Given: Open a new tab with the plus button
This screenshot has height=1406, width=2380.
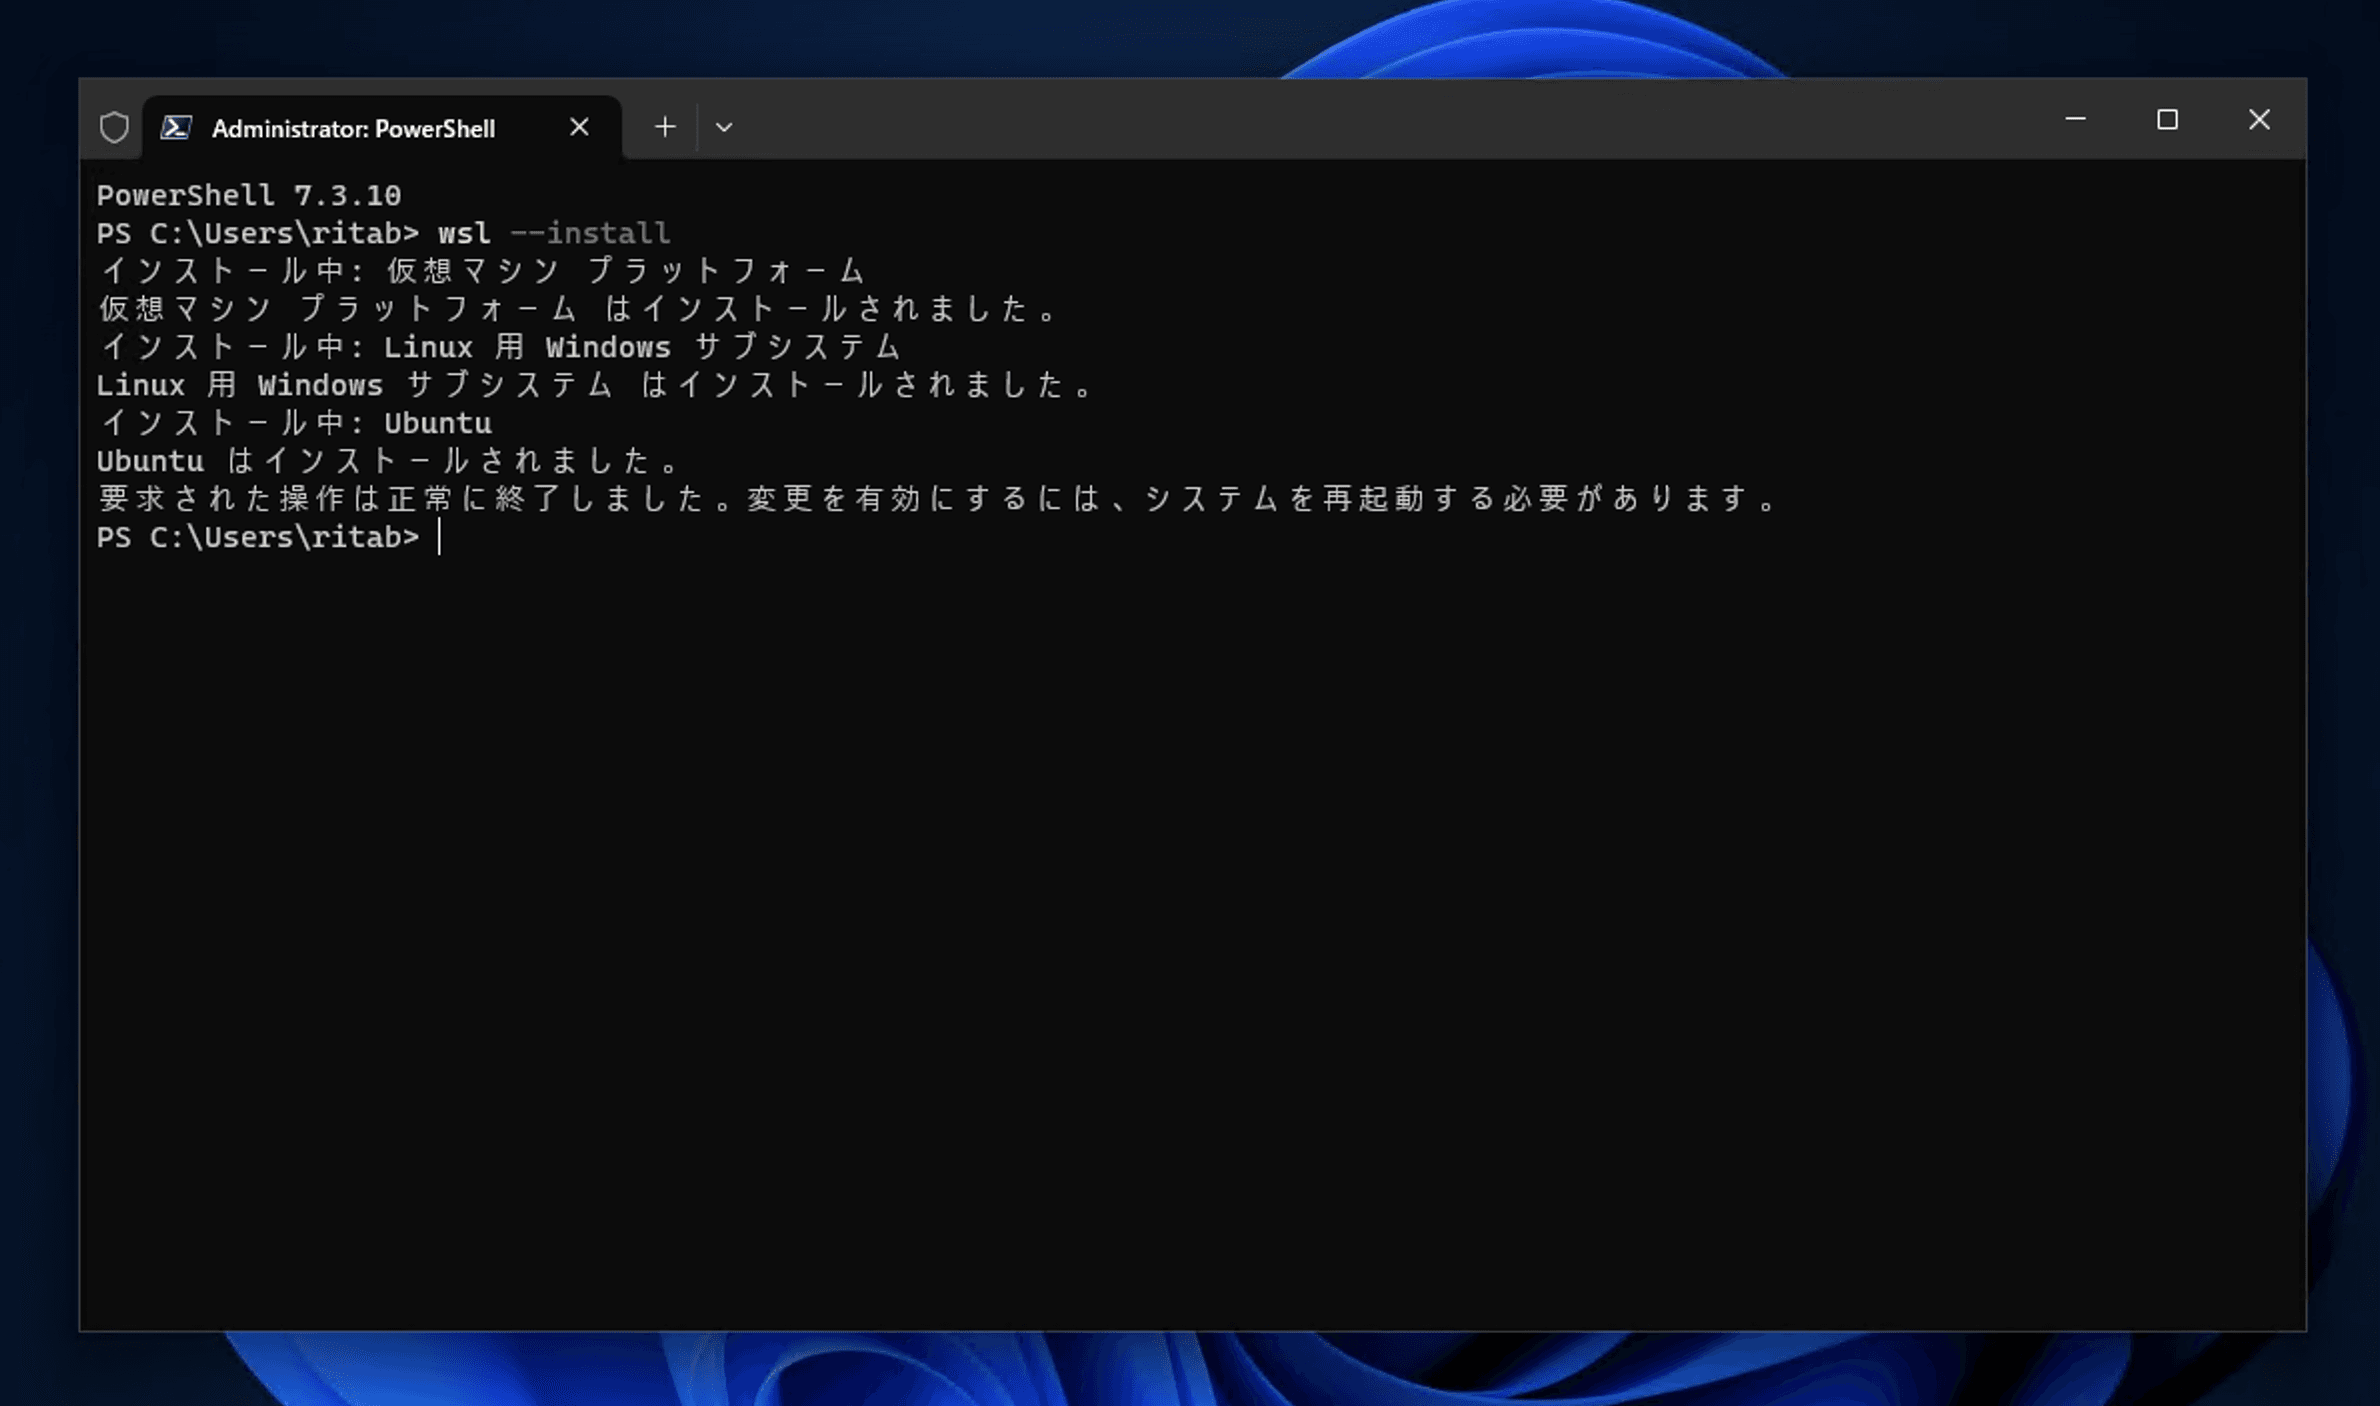Looking at the screenshot, I should tap(665, 127).
